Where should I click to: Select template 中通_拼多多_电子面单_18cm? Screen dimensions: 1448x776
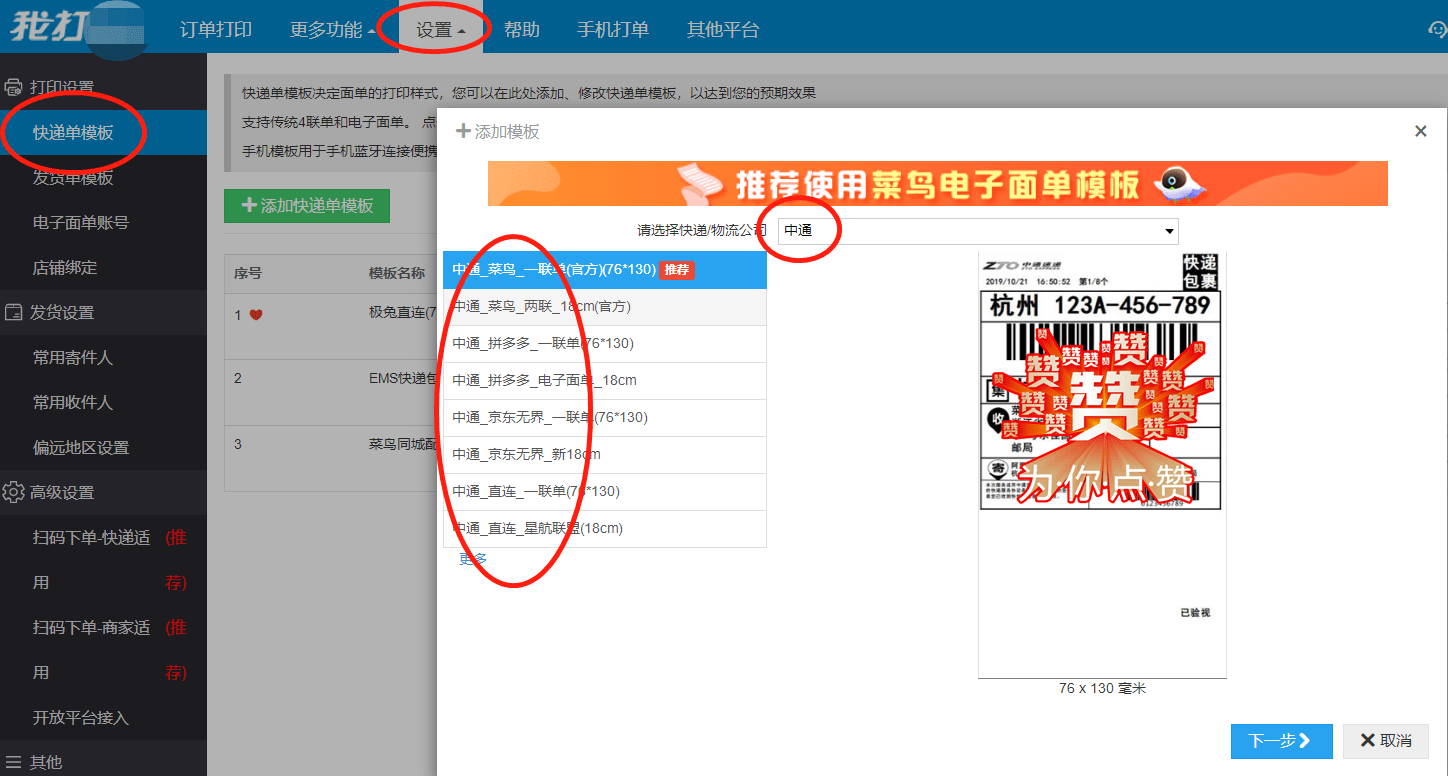(x=605, y=381)
